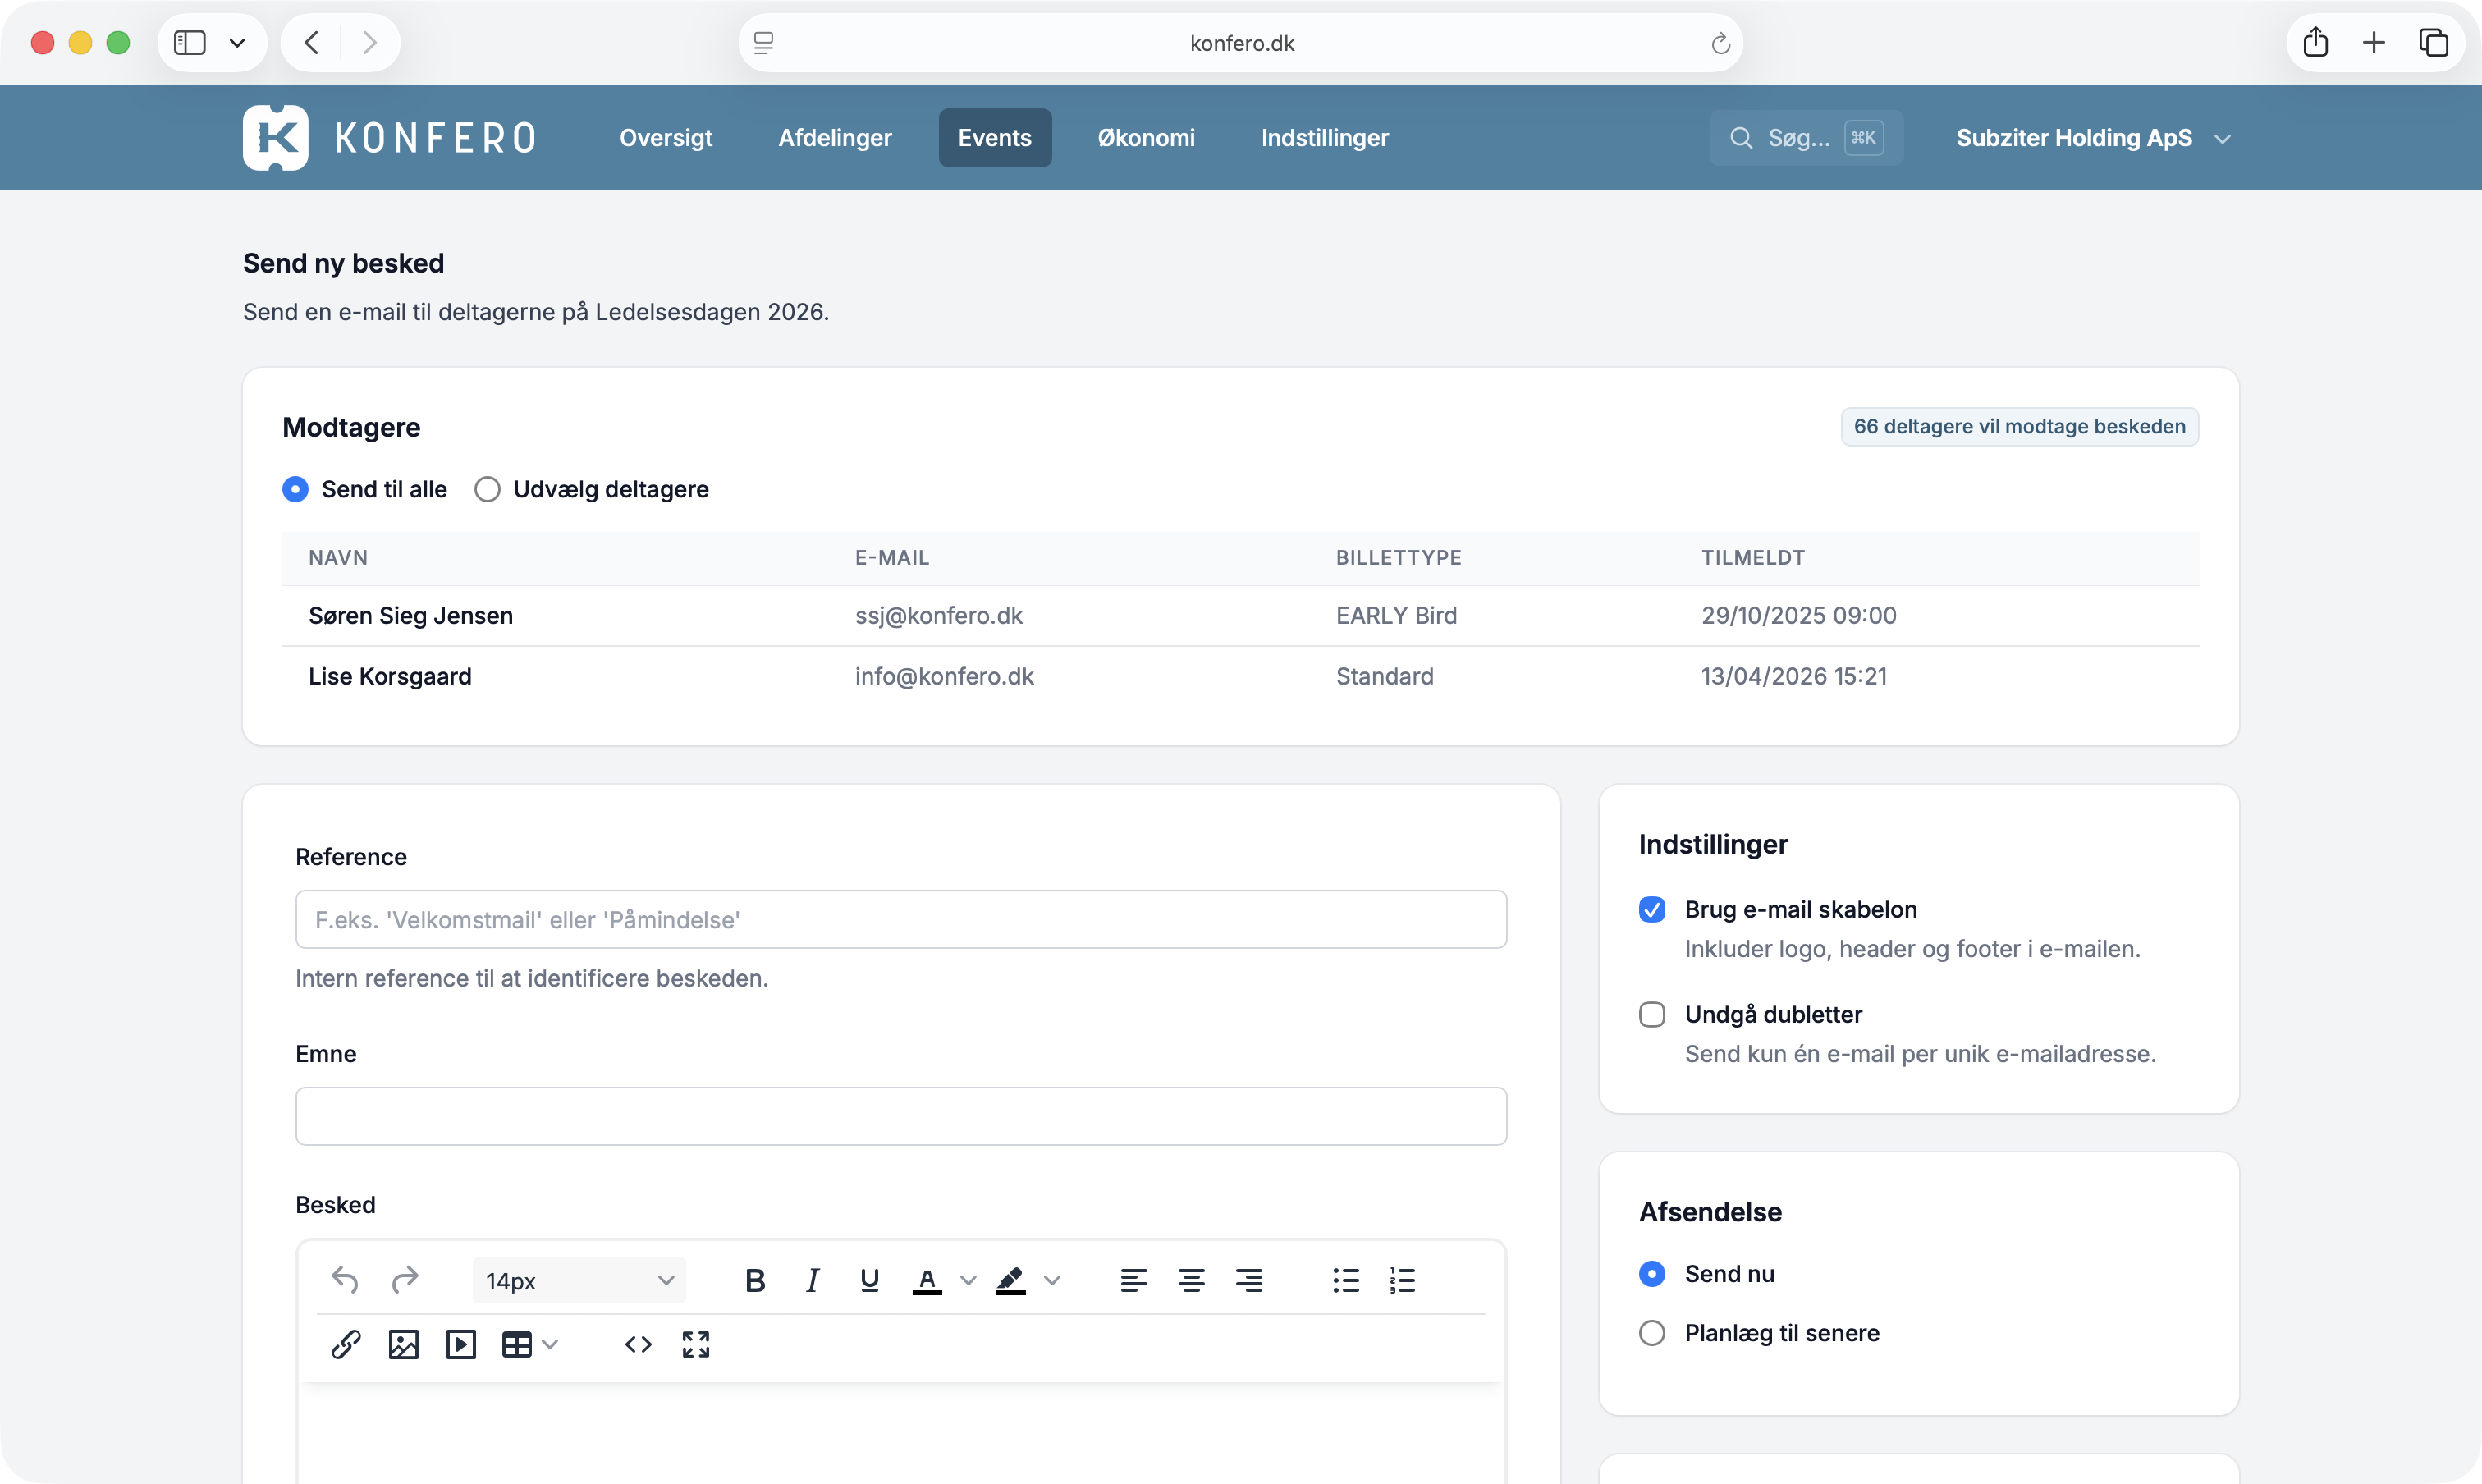Toggle fullscreen mode for the editor
This screenshot has height=1484, width=2482.
[695, 1344]
